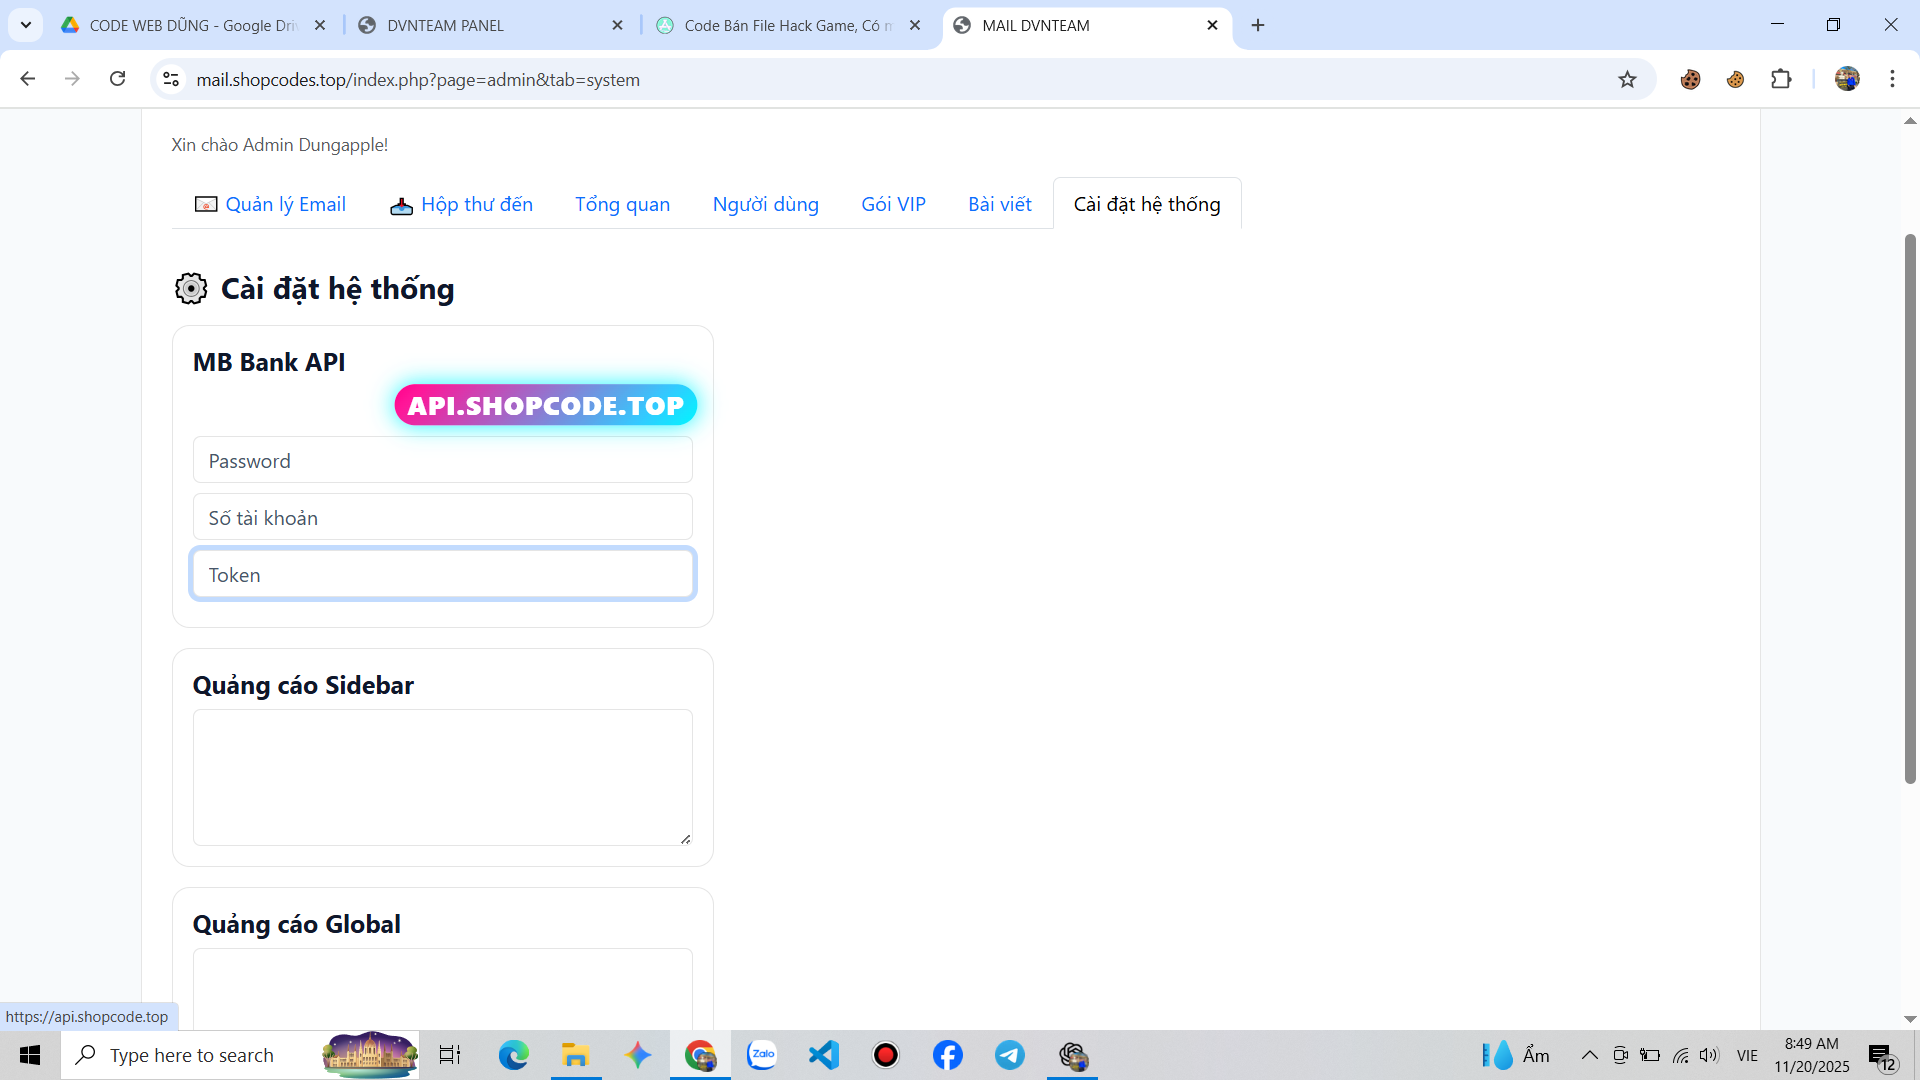The width and height of the screenshot is (1920, 1080).
Task: Click the API.SHOPCODE.TOP badge link
Action: coord(545,405)
